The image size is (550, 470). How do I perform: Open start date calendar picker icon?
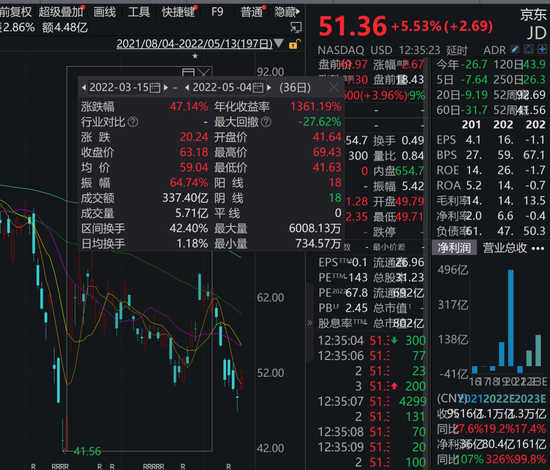click(x=155, y=87)
